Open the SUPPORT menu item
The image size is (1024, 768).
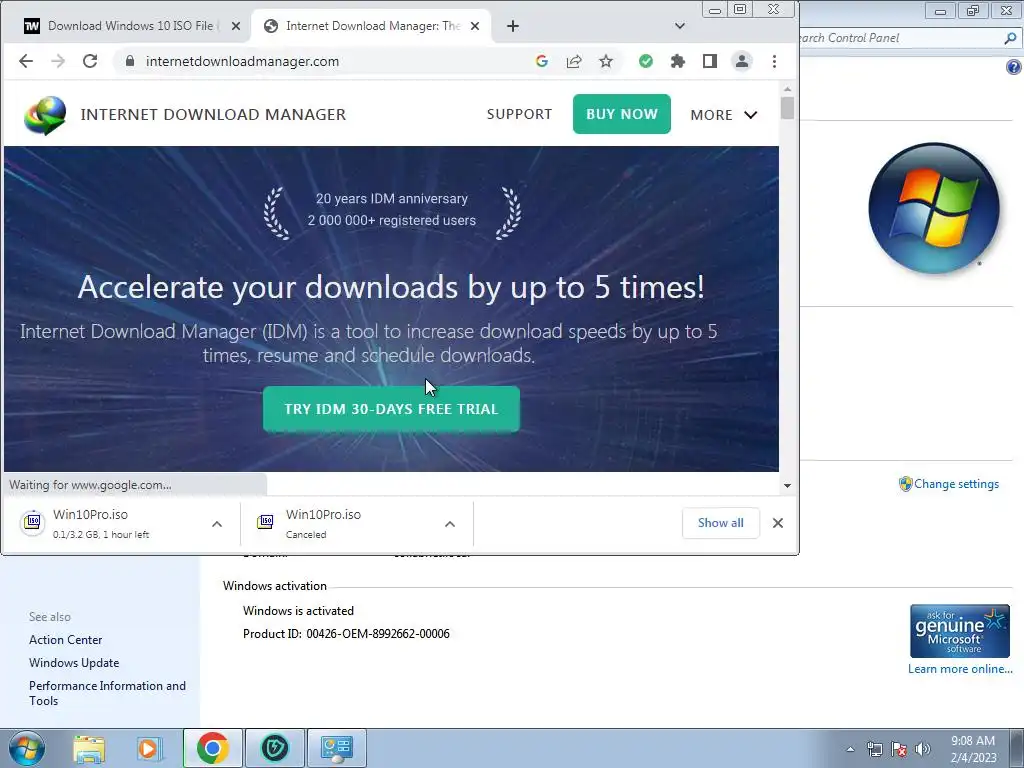519,114
